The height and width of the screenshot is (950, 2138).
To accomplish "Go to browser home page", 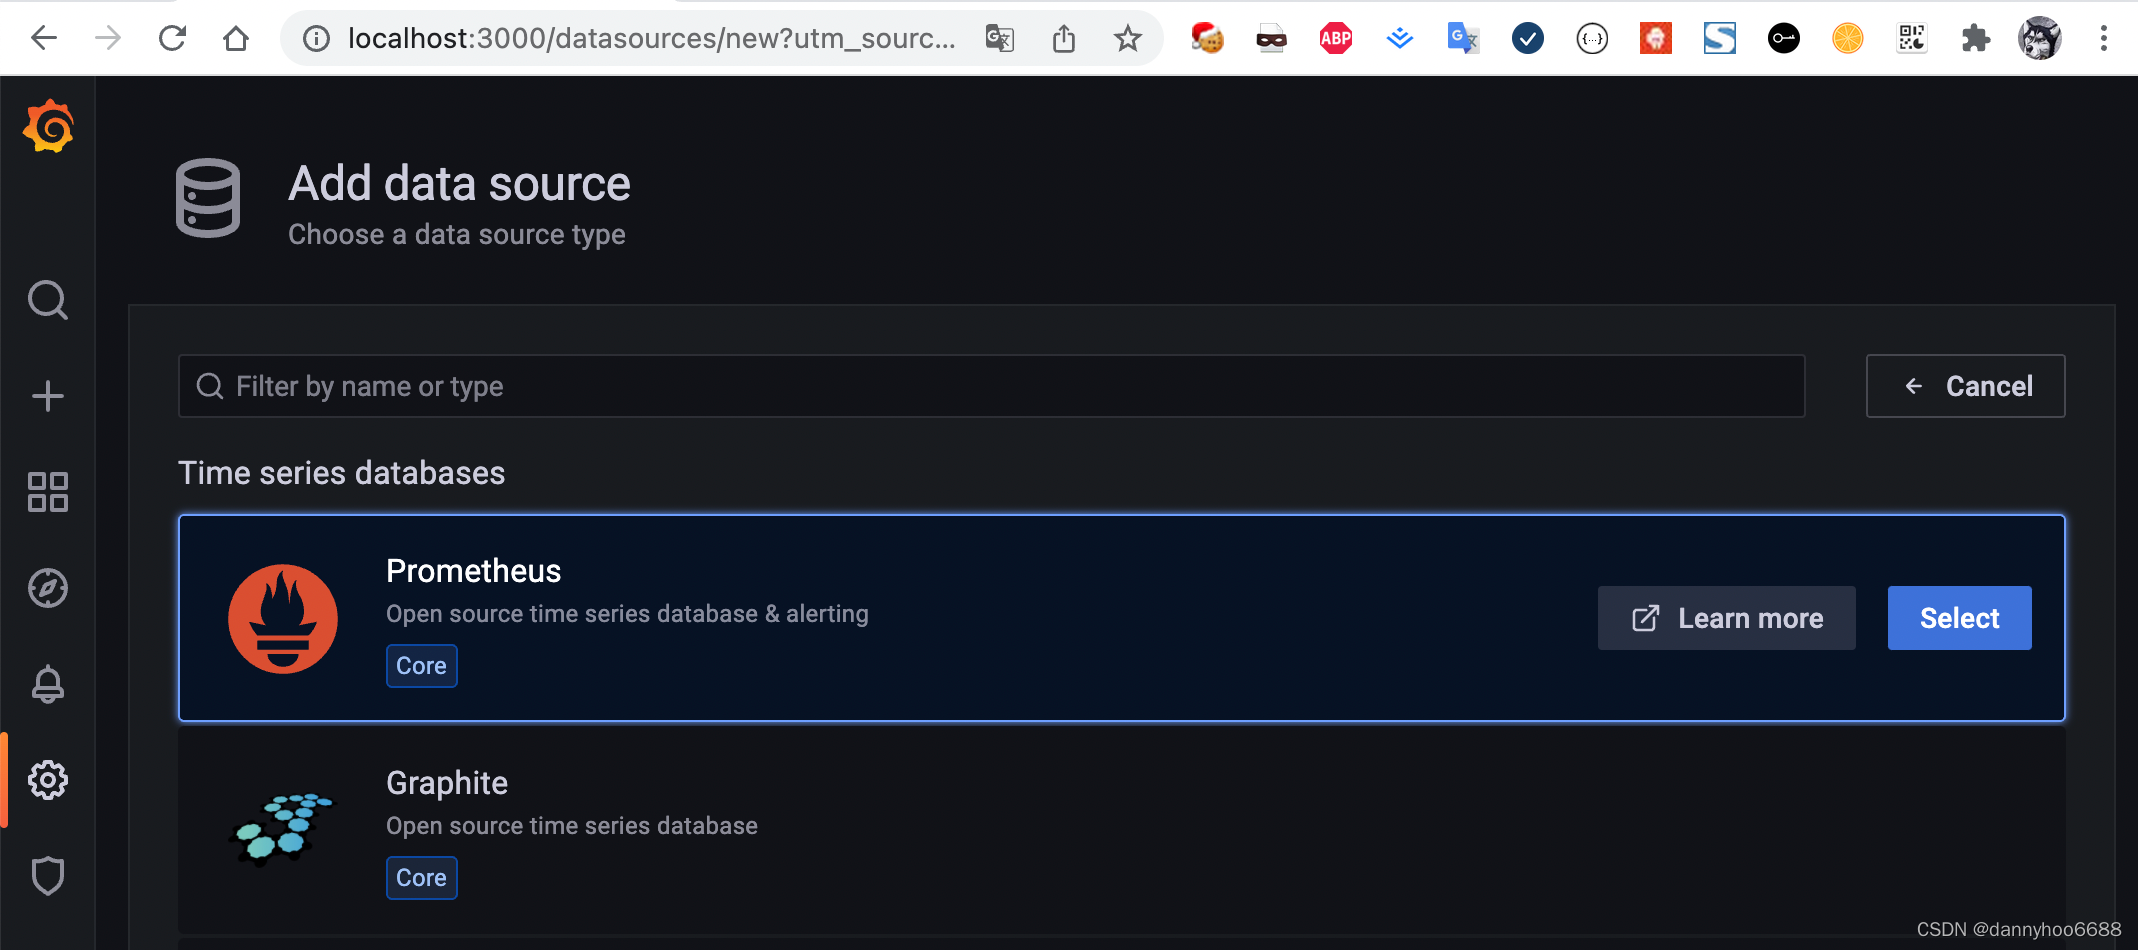I will pyautogui.click(x=236, y=38).
